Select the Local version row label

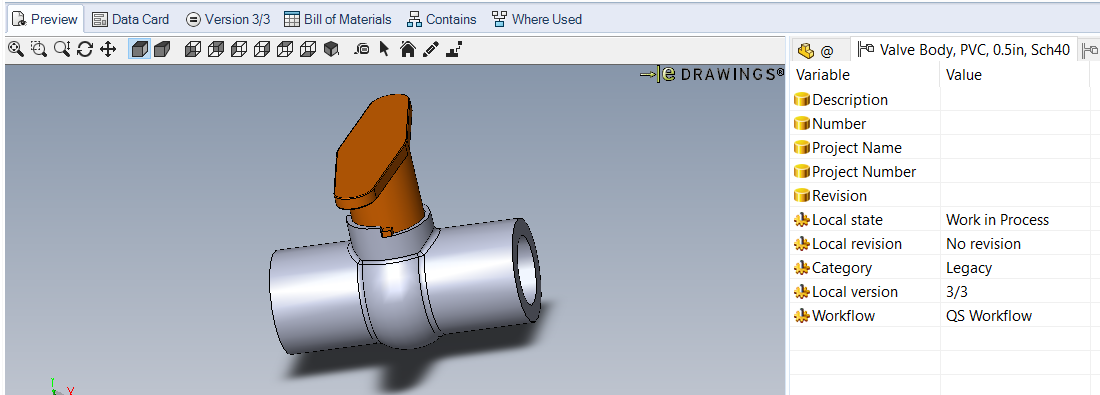pos(854,291)
